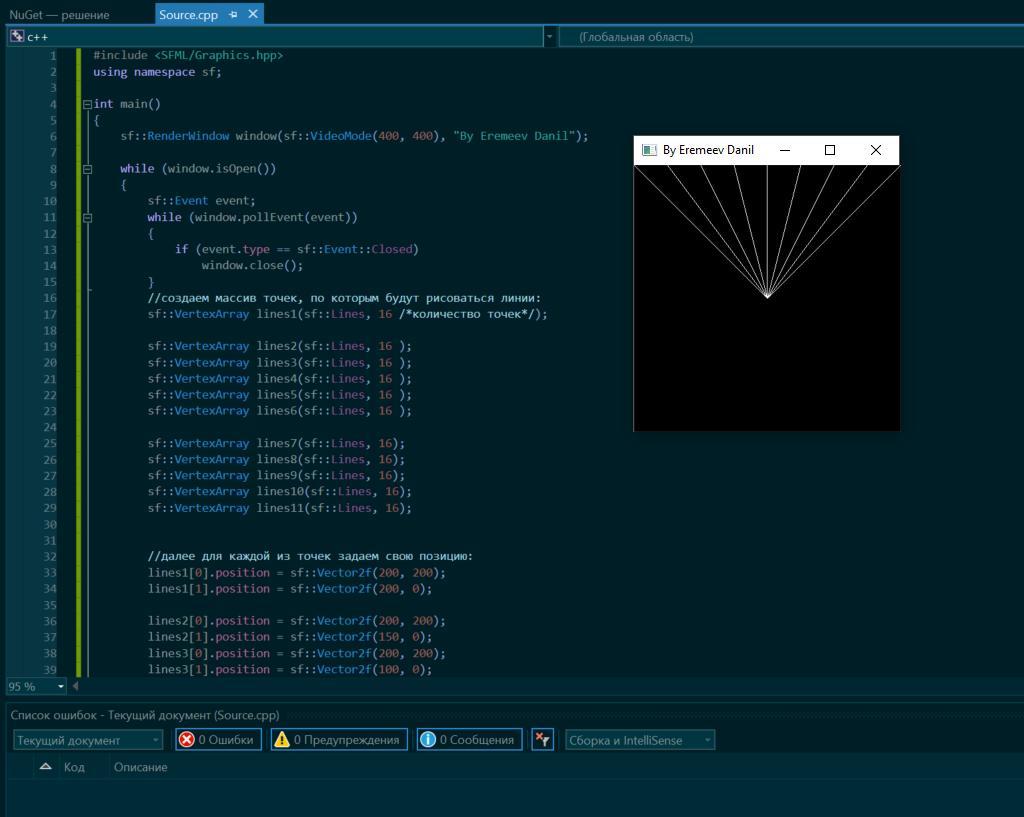Open the Текущий документ scope dropdown
Screen dimensions: 1024x817
coord(87,740)
